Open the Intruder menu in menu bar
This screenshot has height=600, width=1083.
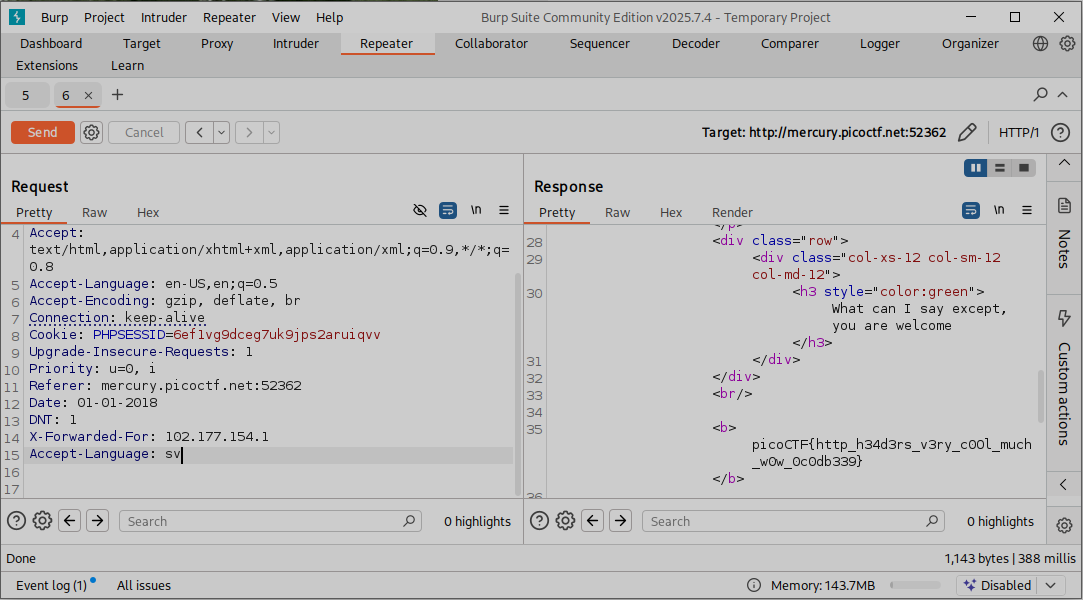coord(163,17)
